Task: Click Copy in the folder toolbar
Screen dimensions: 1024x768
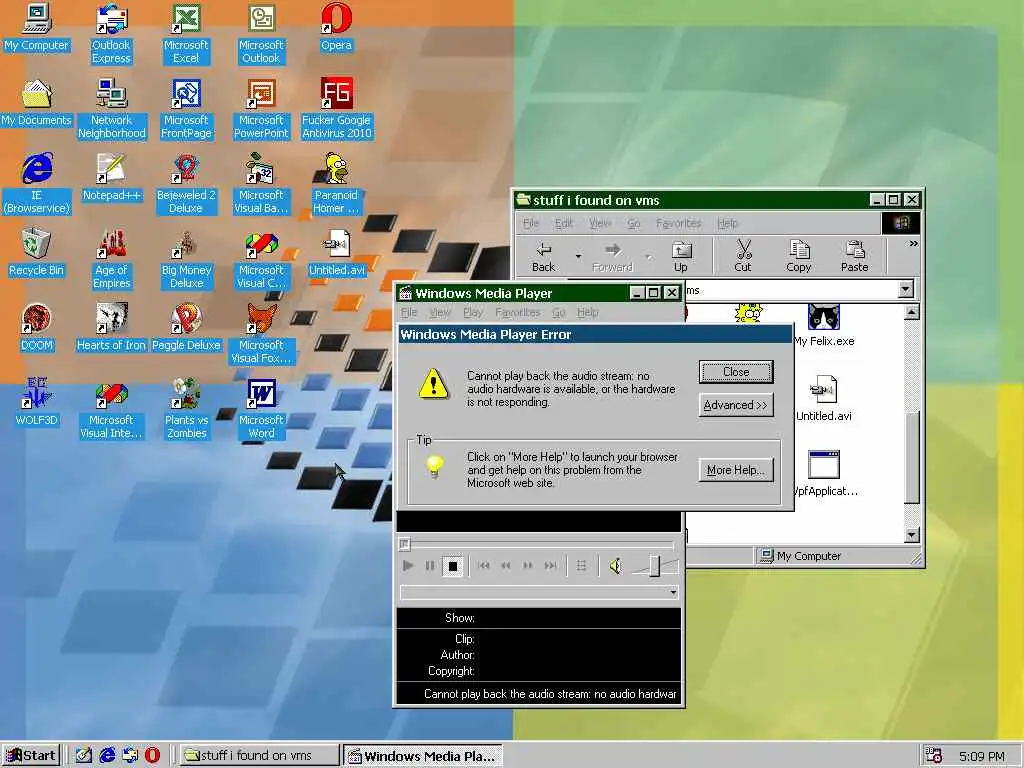Action: 799,257
